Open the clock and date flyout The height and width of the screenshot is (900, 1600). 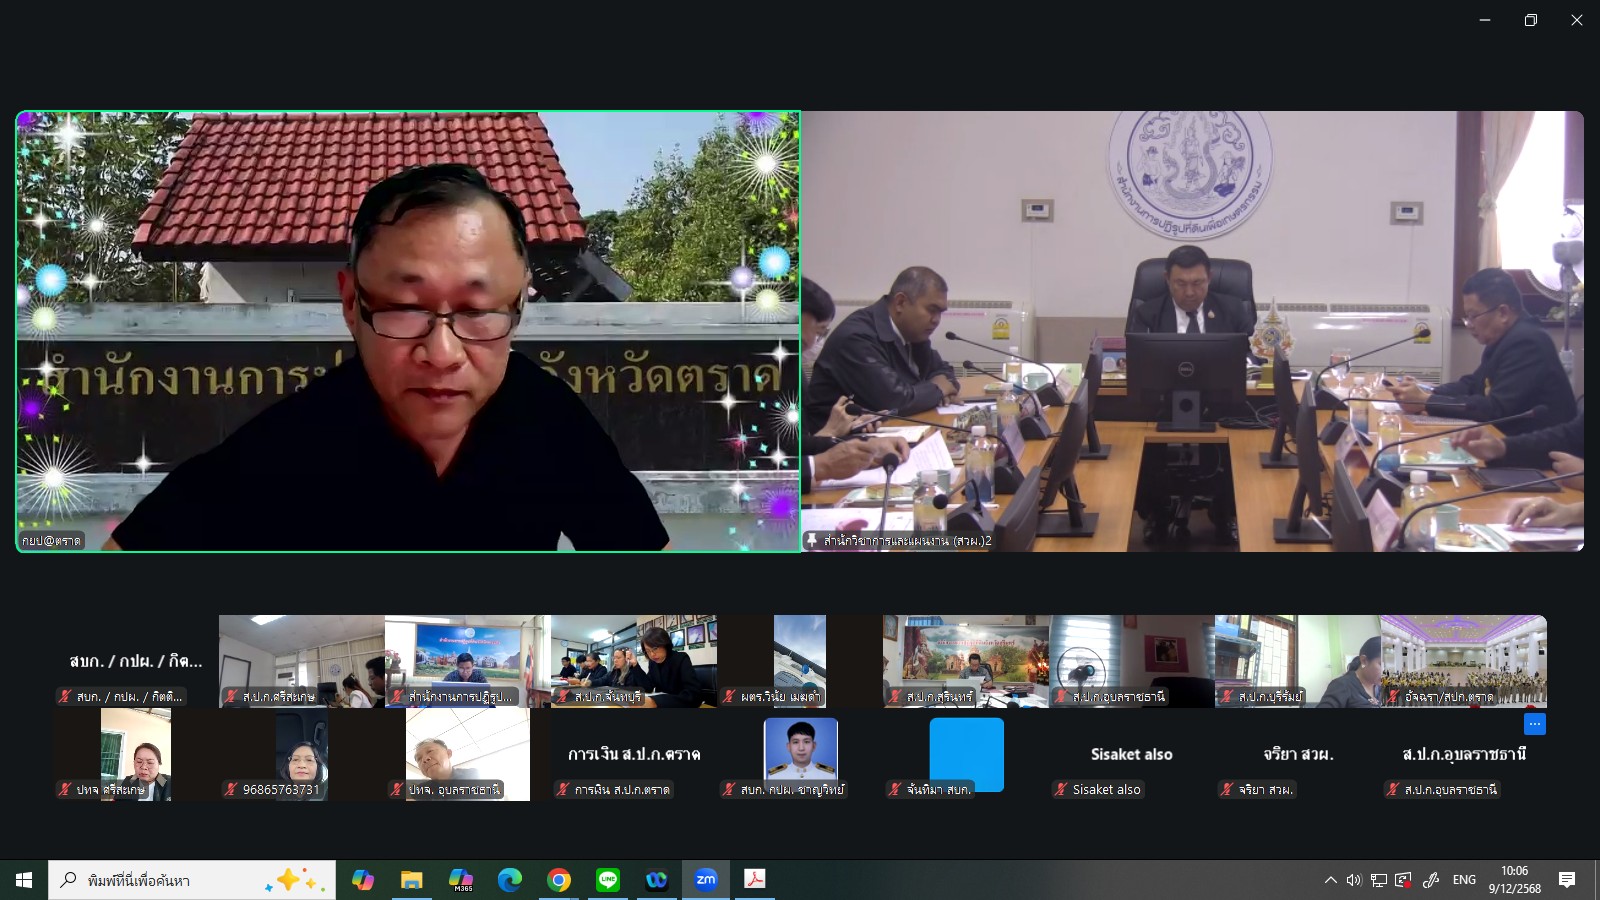coord(1514,880)
